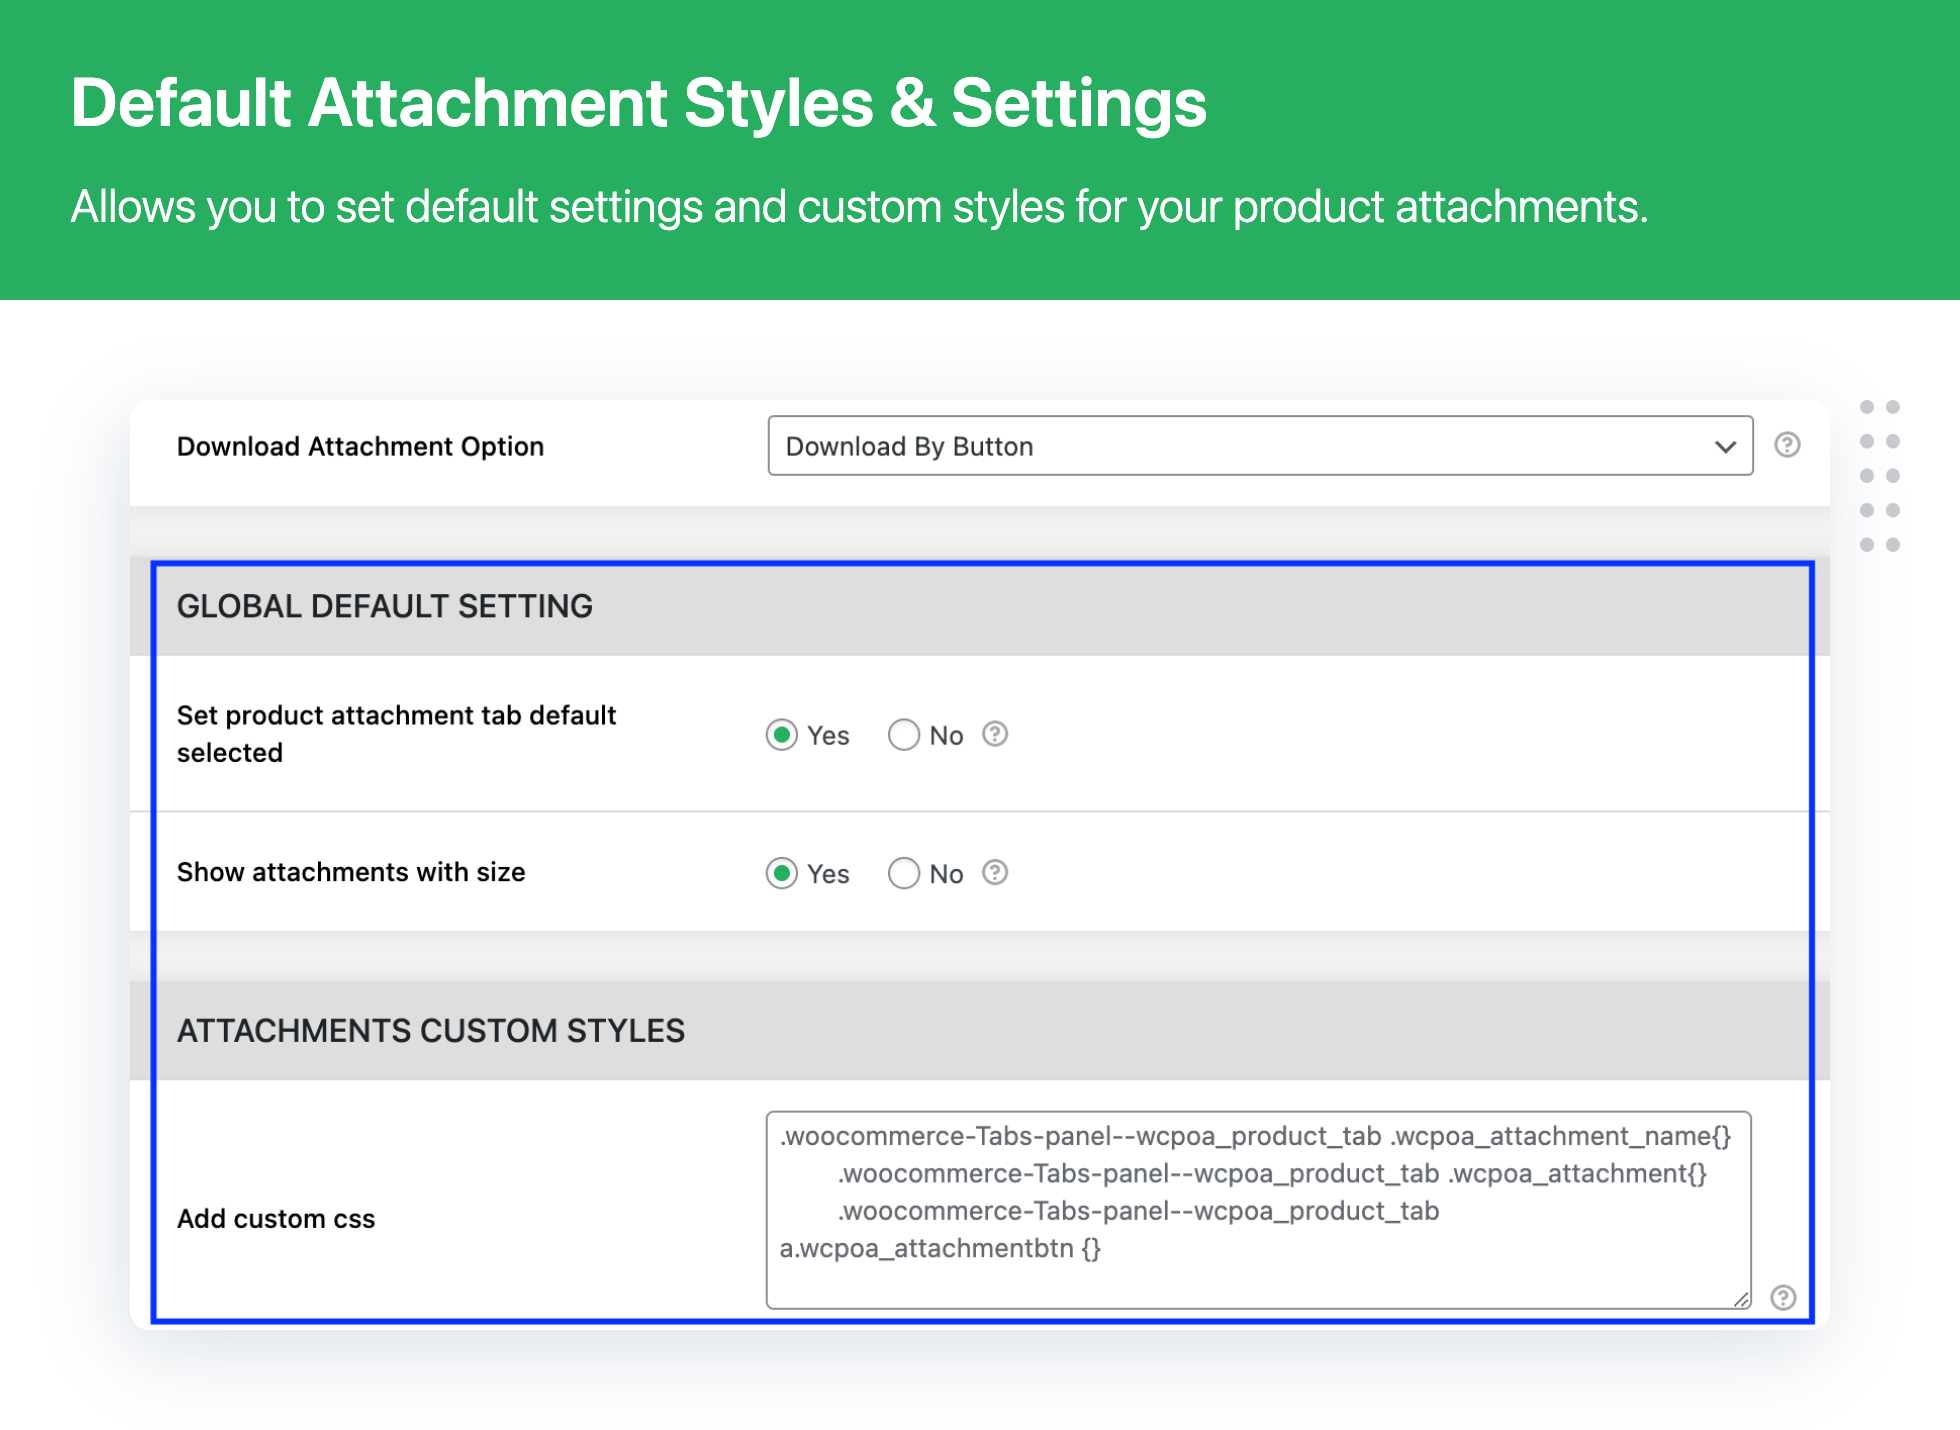Click help icon for tab default selected setting
Viewport: 1960px width, 1430px height.
tap(994, 734)
